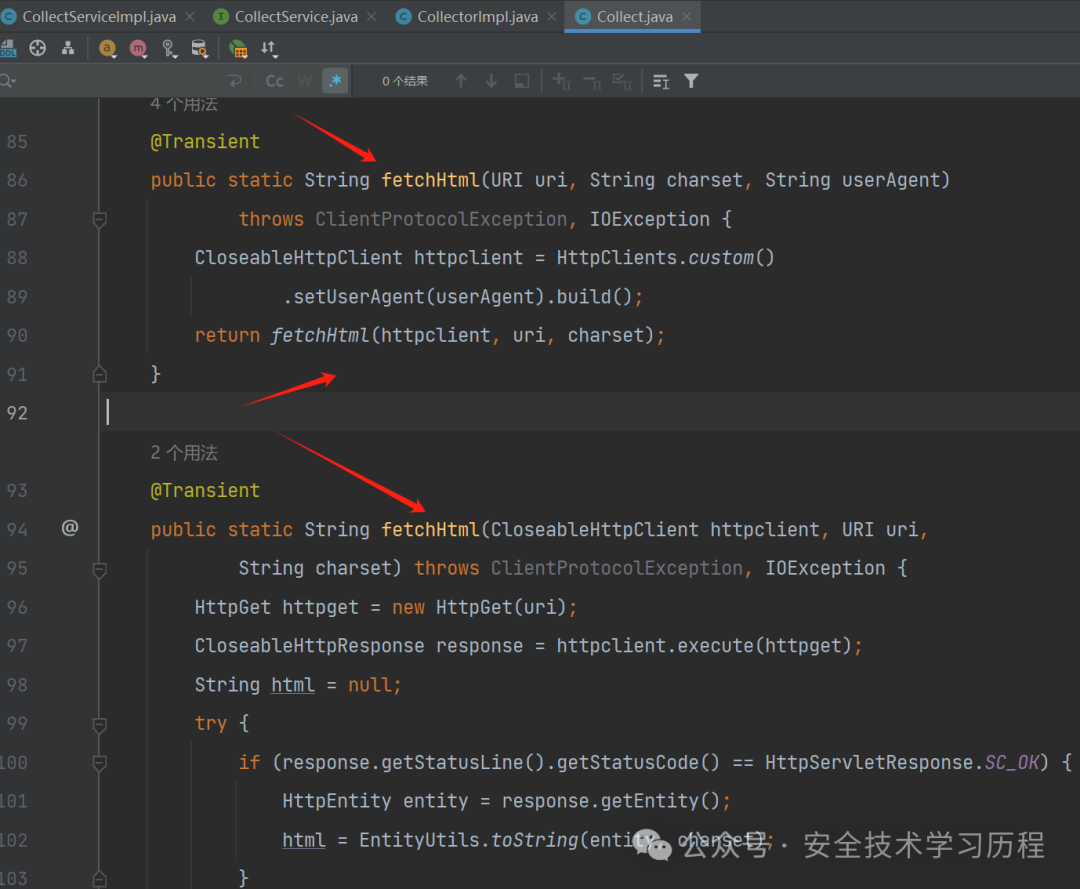
Task: Click fetchHtml method name on line 86
Action: tap(430, 180)
